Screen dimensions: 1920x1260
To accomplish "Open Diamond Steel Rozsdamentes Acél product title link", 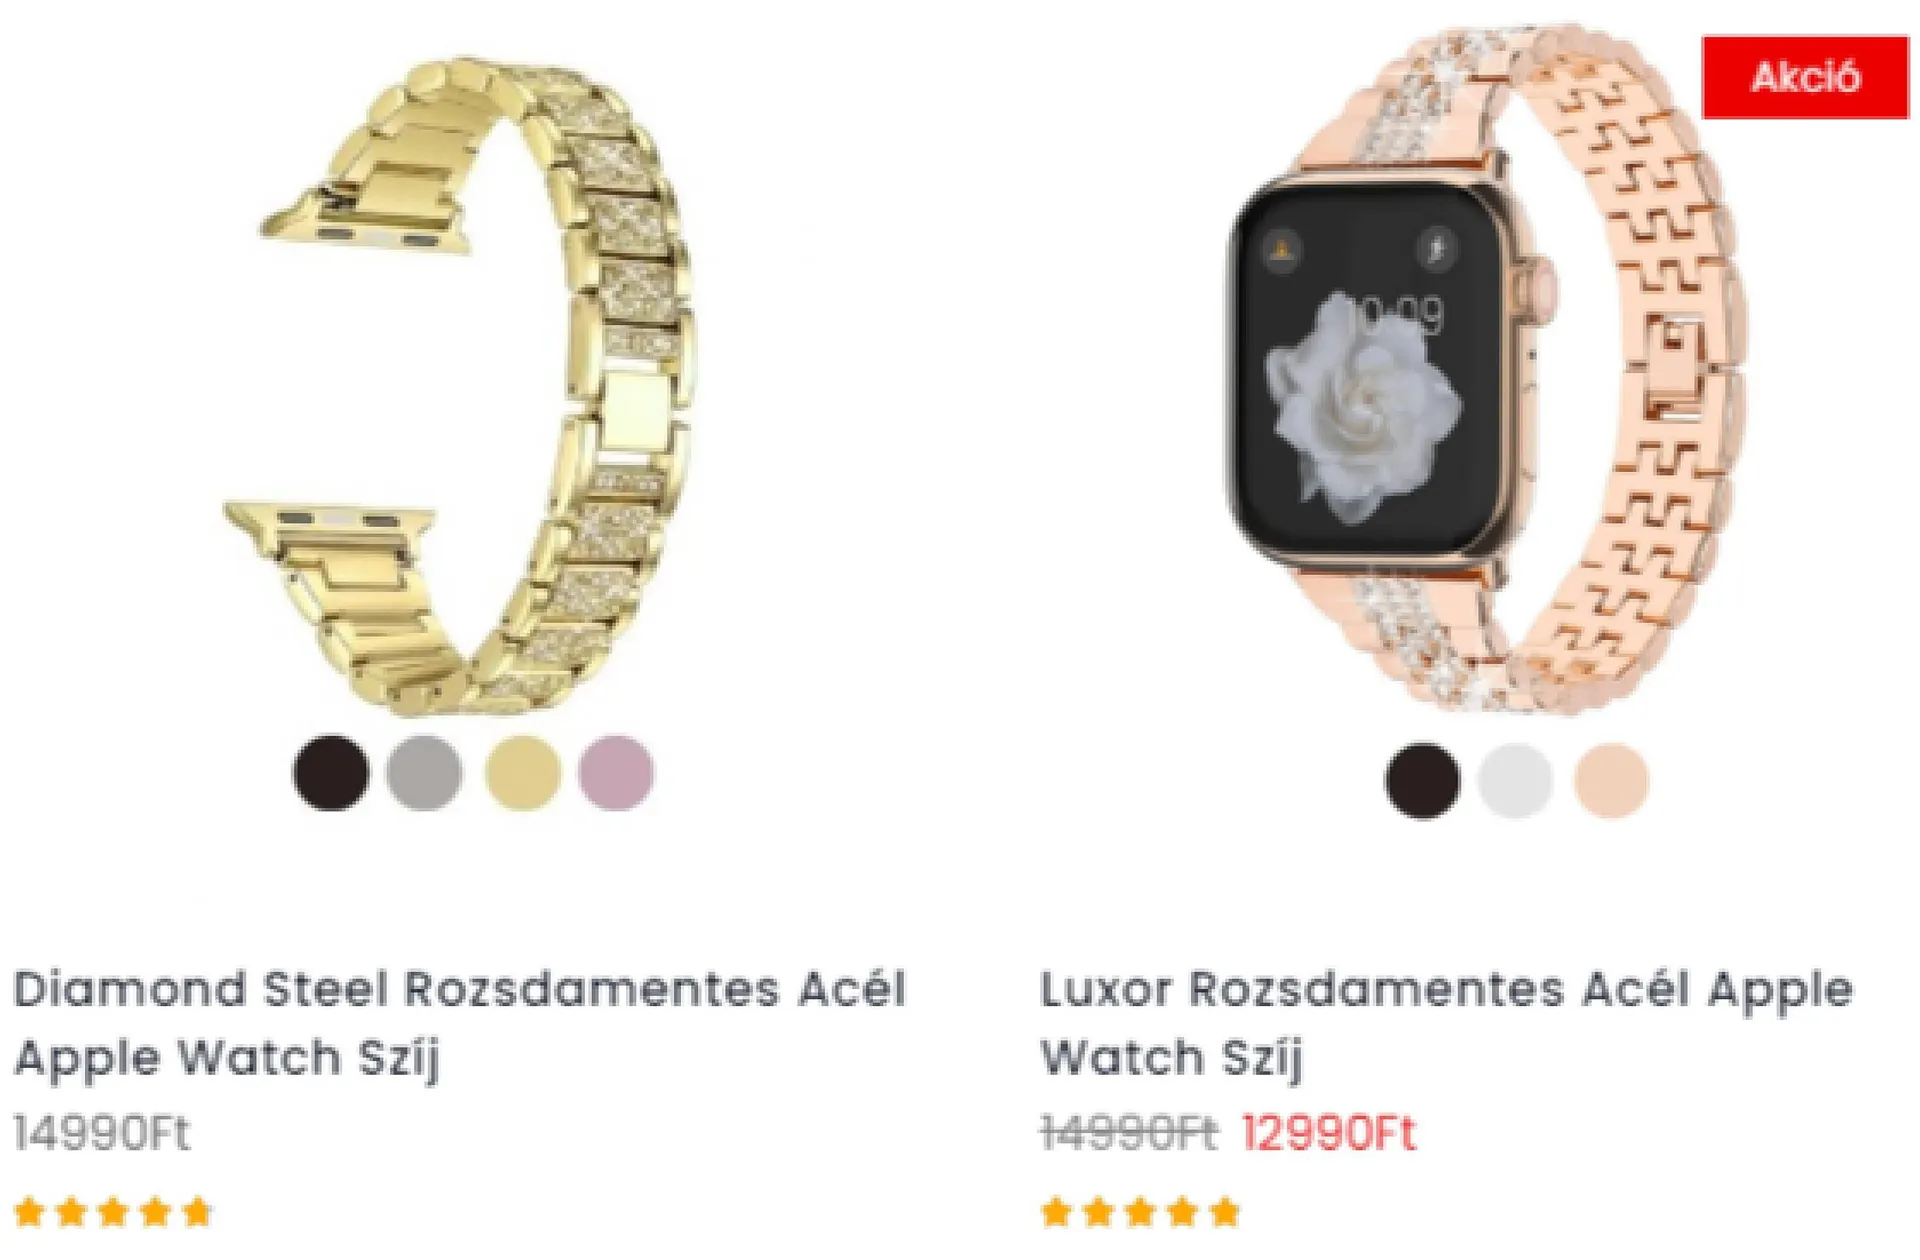I will (459, 1023).
